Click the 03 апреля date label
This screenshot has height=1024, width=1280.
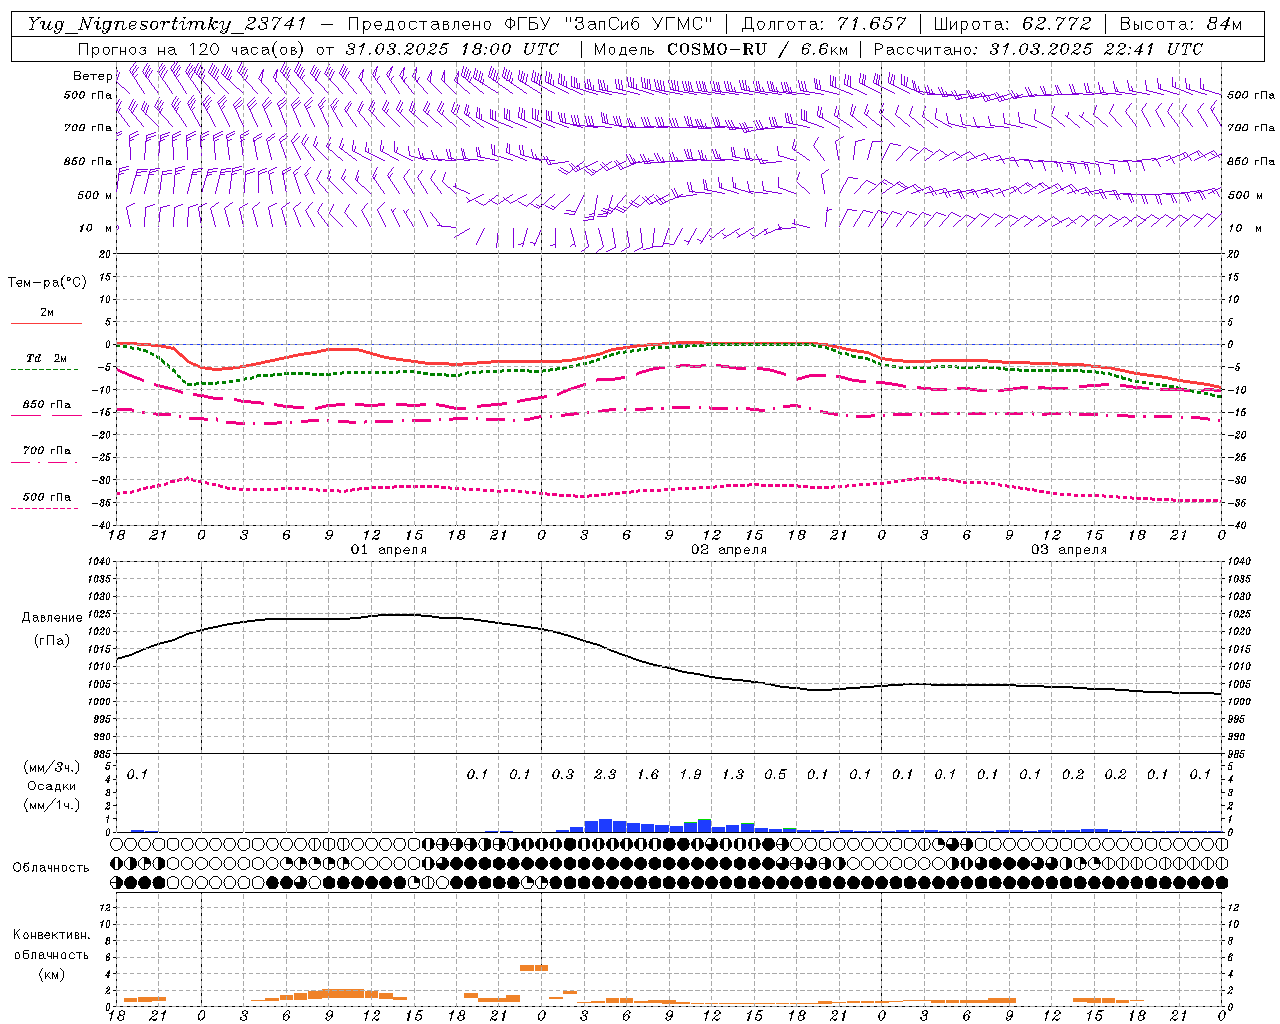click(x=1069, y=550)
